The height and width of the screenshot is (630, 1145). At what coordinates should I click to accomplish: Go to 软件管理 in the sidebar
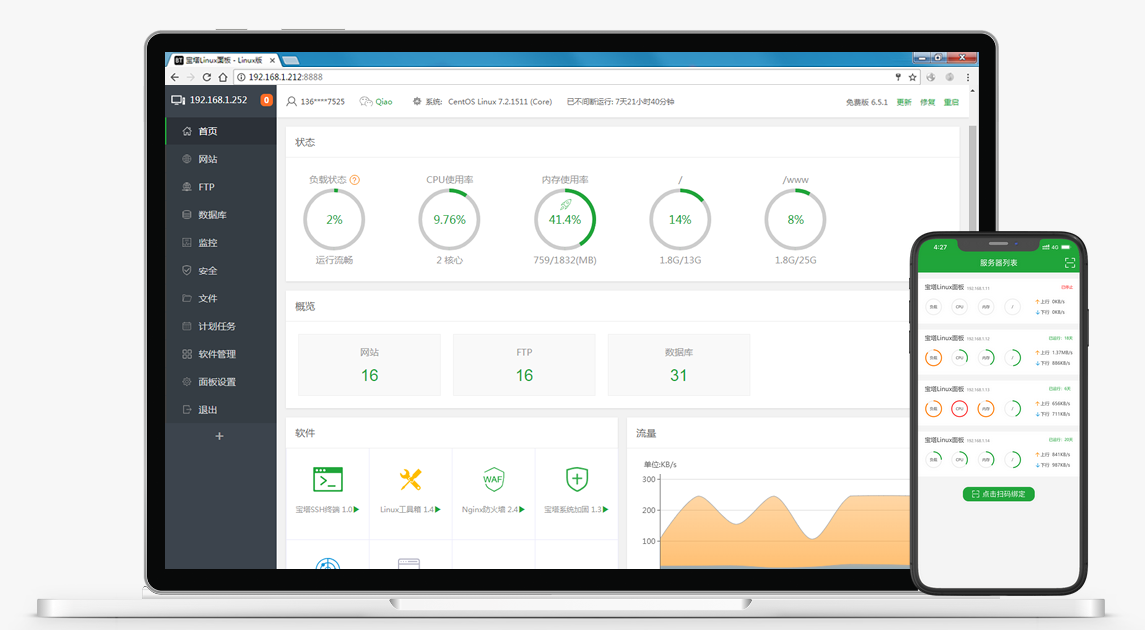coord(216,354)
